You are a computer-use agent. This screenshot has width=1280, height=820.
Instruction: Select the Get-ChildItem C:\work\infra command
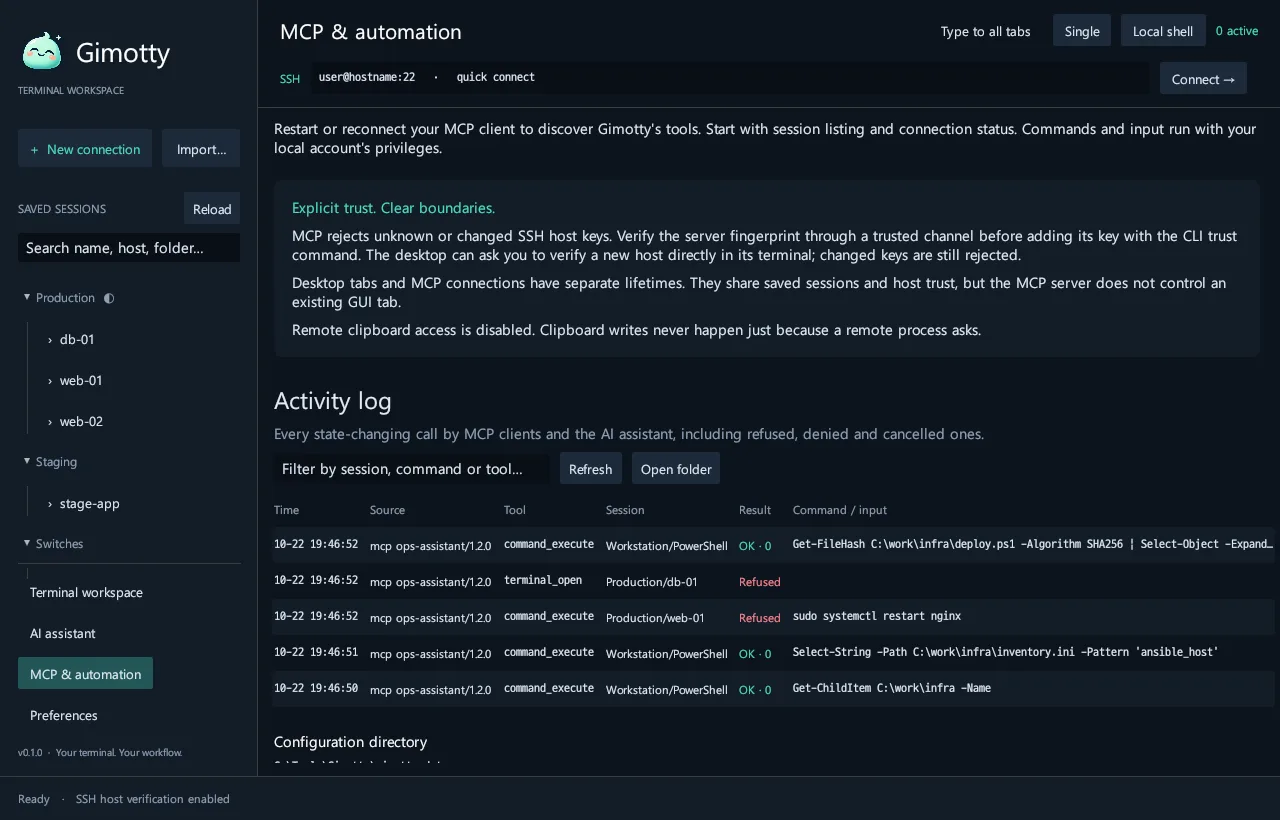click(x=892, y=689)
